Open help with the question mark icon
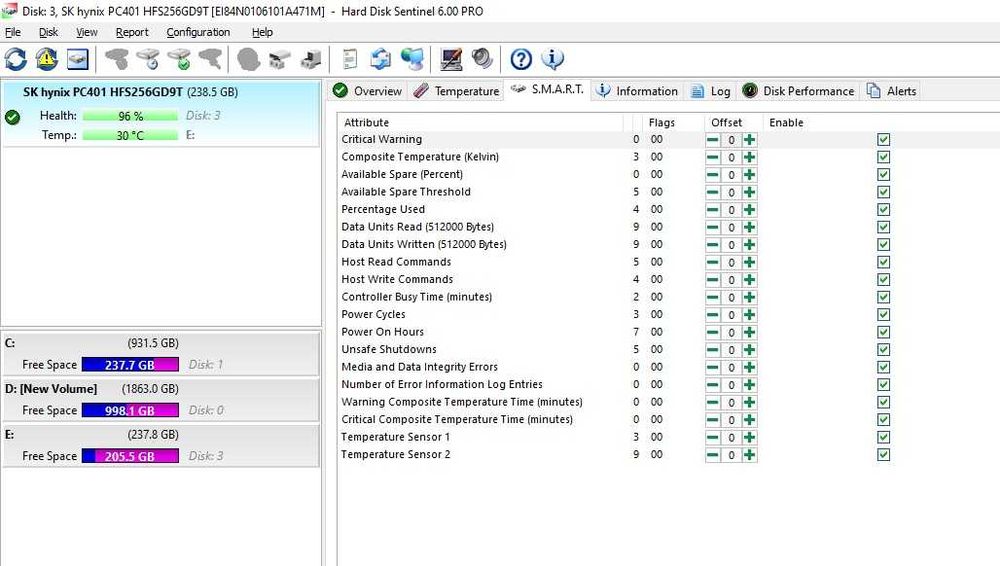The width and height of the screenshot is (1000, 566). point(521,59)
